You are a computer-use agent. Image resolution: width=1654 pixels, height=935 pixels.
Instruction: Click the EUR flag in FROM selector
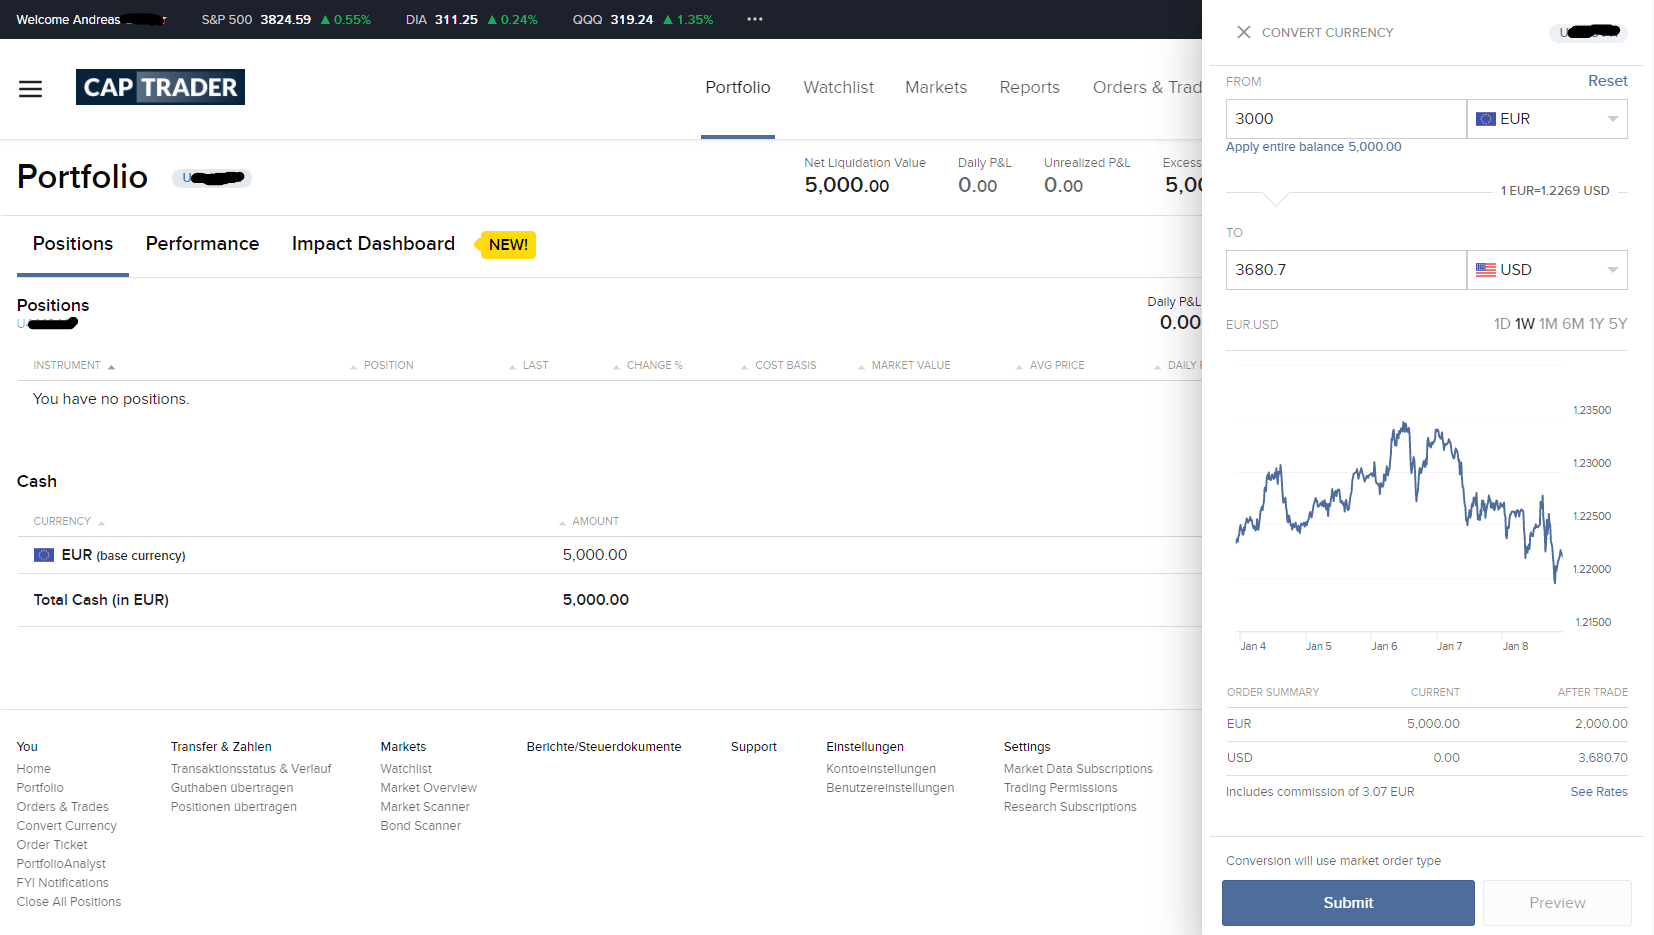(x=1486, y=119)
